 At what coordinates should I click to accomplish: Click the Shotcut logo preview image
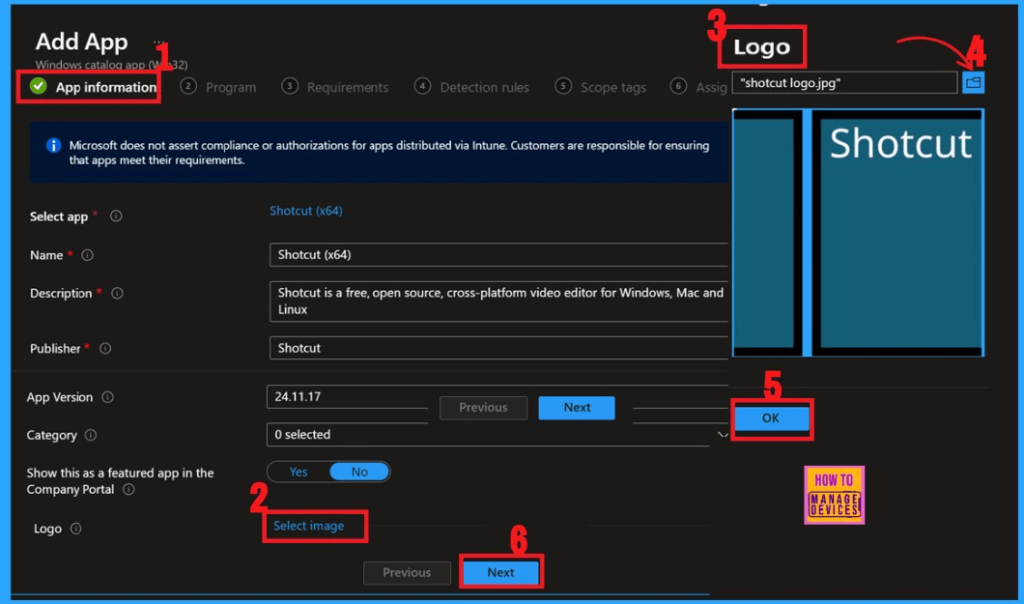click(x=858, y=232)
